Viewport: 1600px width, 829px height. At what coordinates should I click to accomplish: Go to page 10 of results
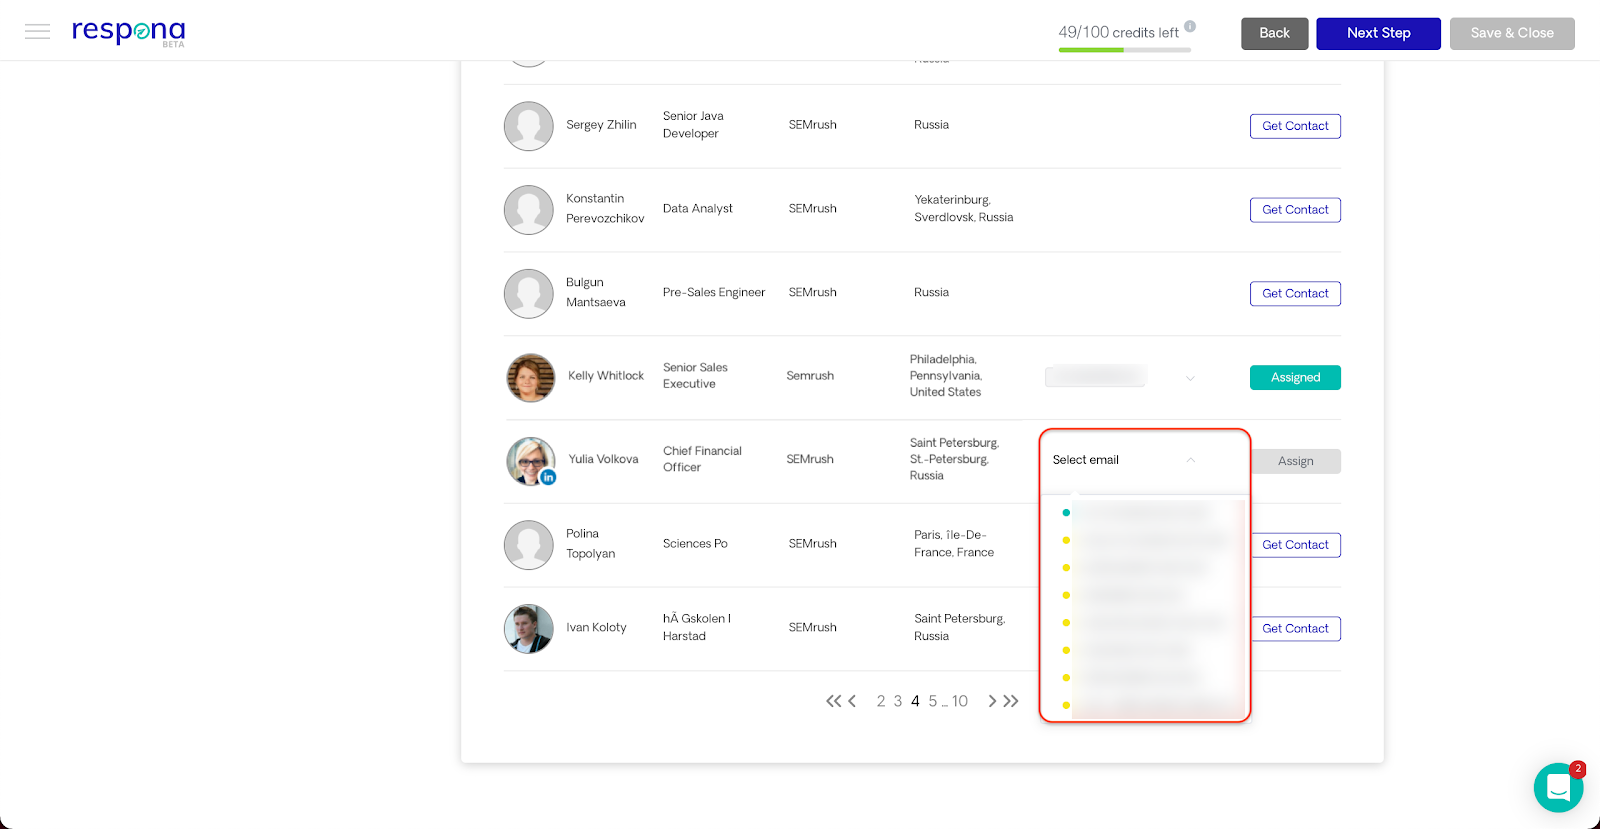coord(960,701)
